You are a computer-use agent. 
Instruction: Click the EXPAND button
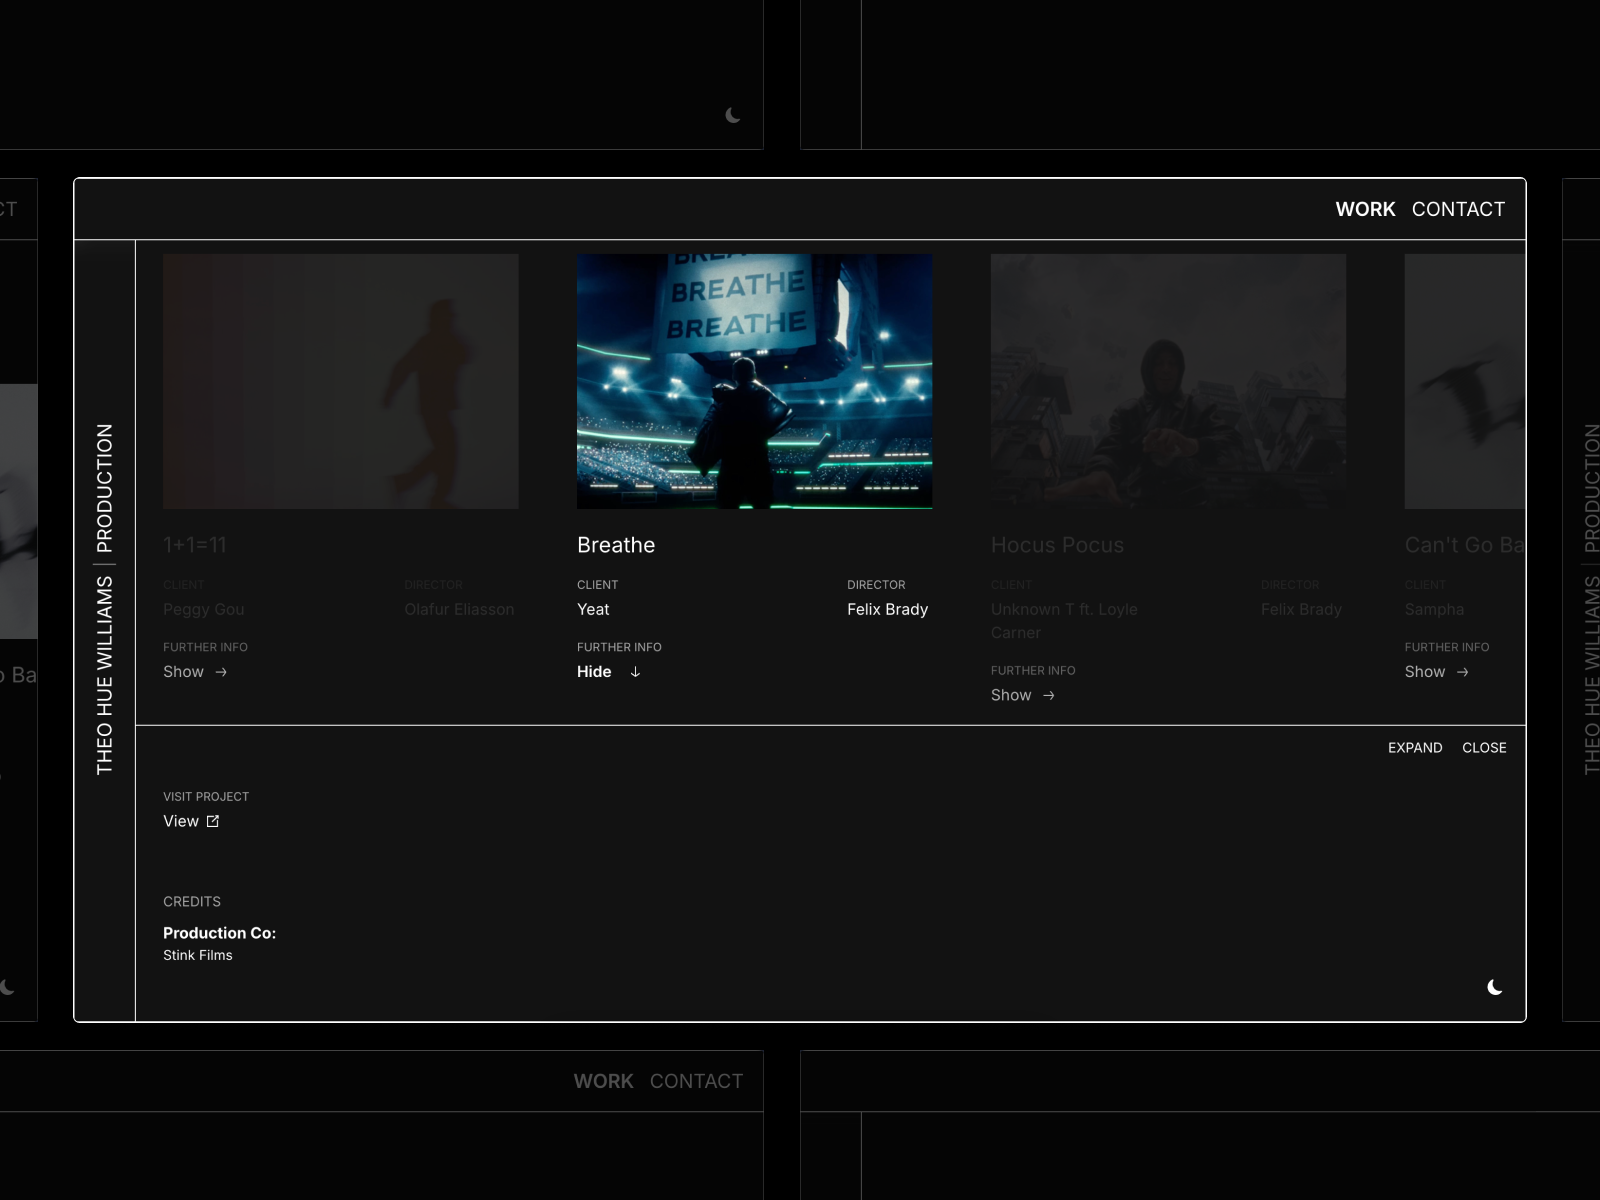1415,748
